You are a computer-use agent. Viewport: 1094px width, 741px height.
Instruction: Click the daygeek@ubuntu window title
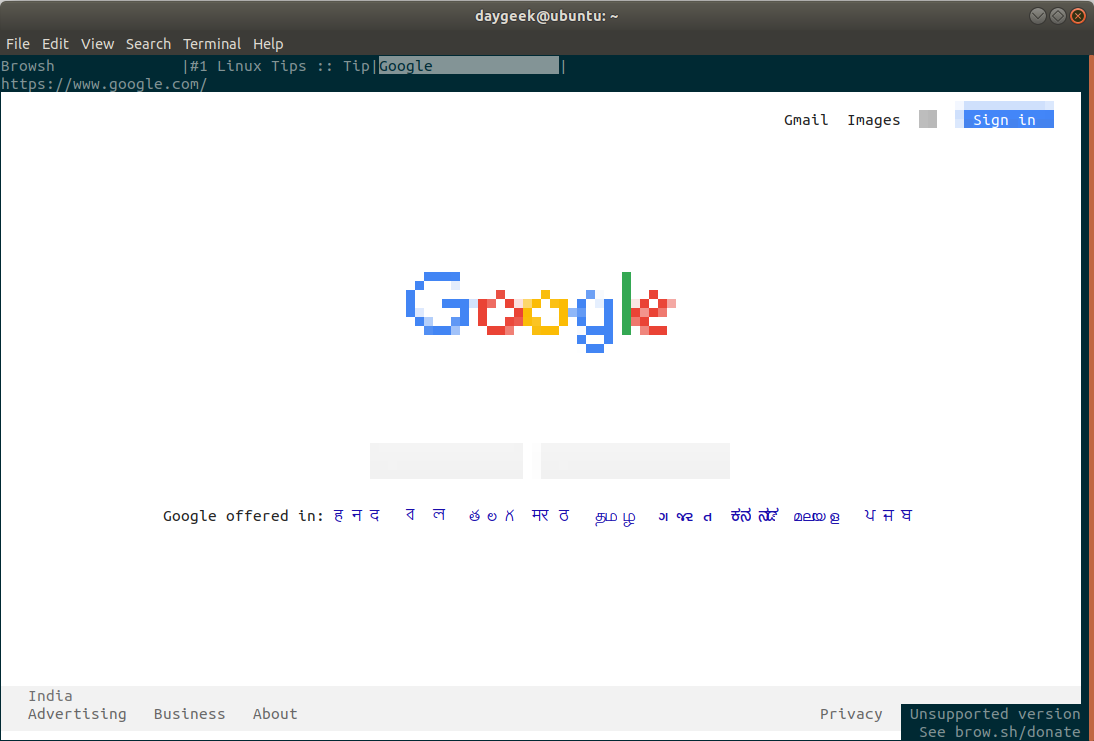click(546, 16)
